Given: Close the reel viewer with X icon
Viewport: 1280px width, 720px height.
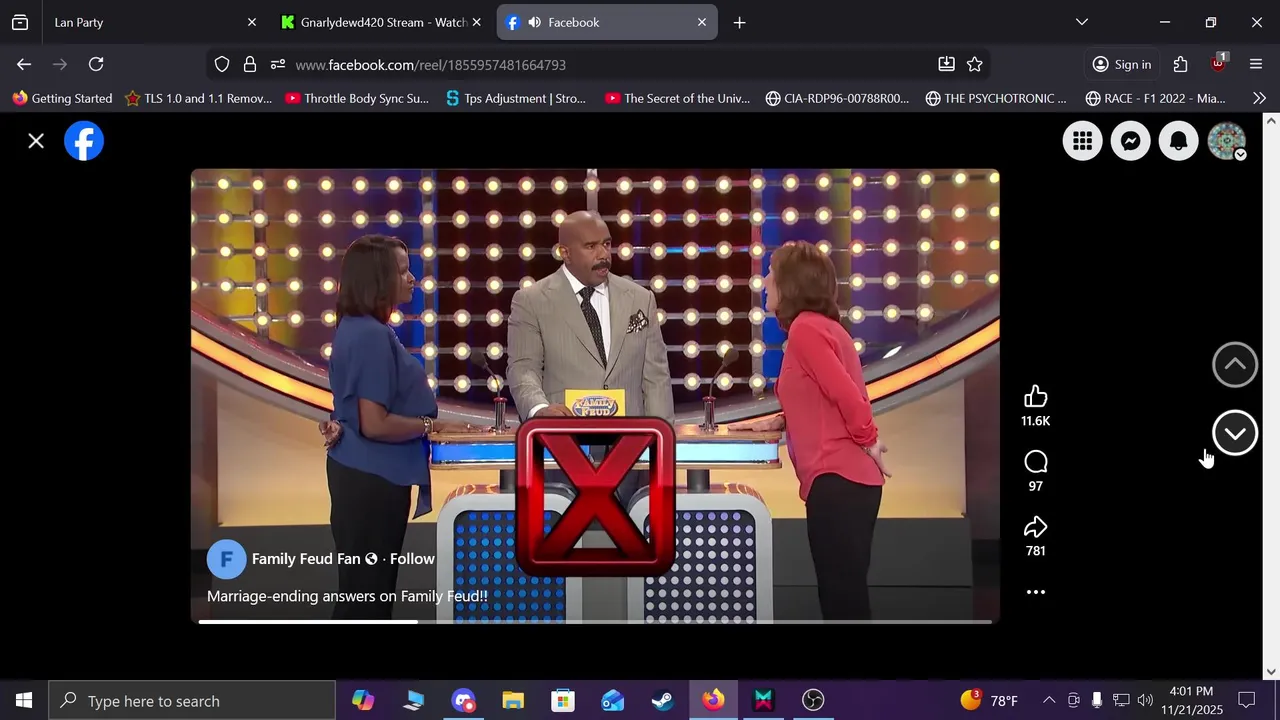Looking at the screenshot, I should 36,141.
